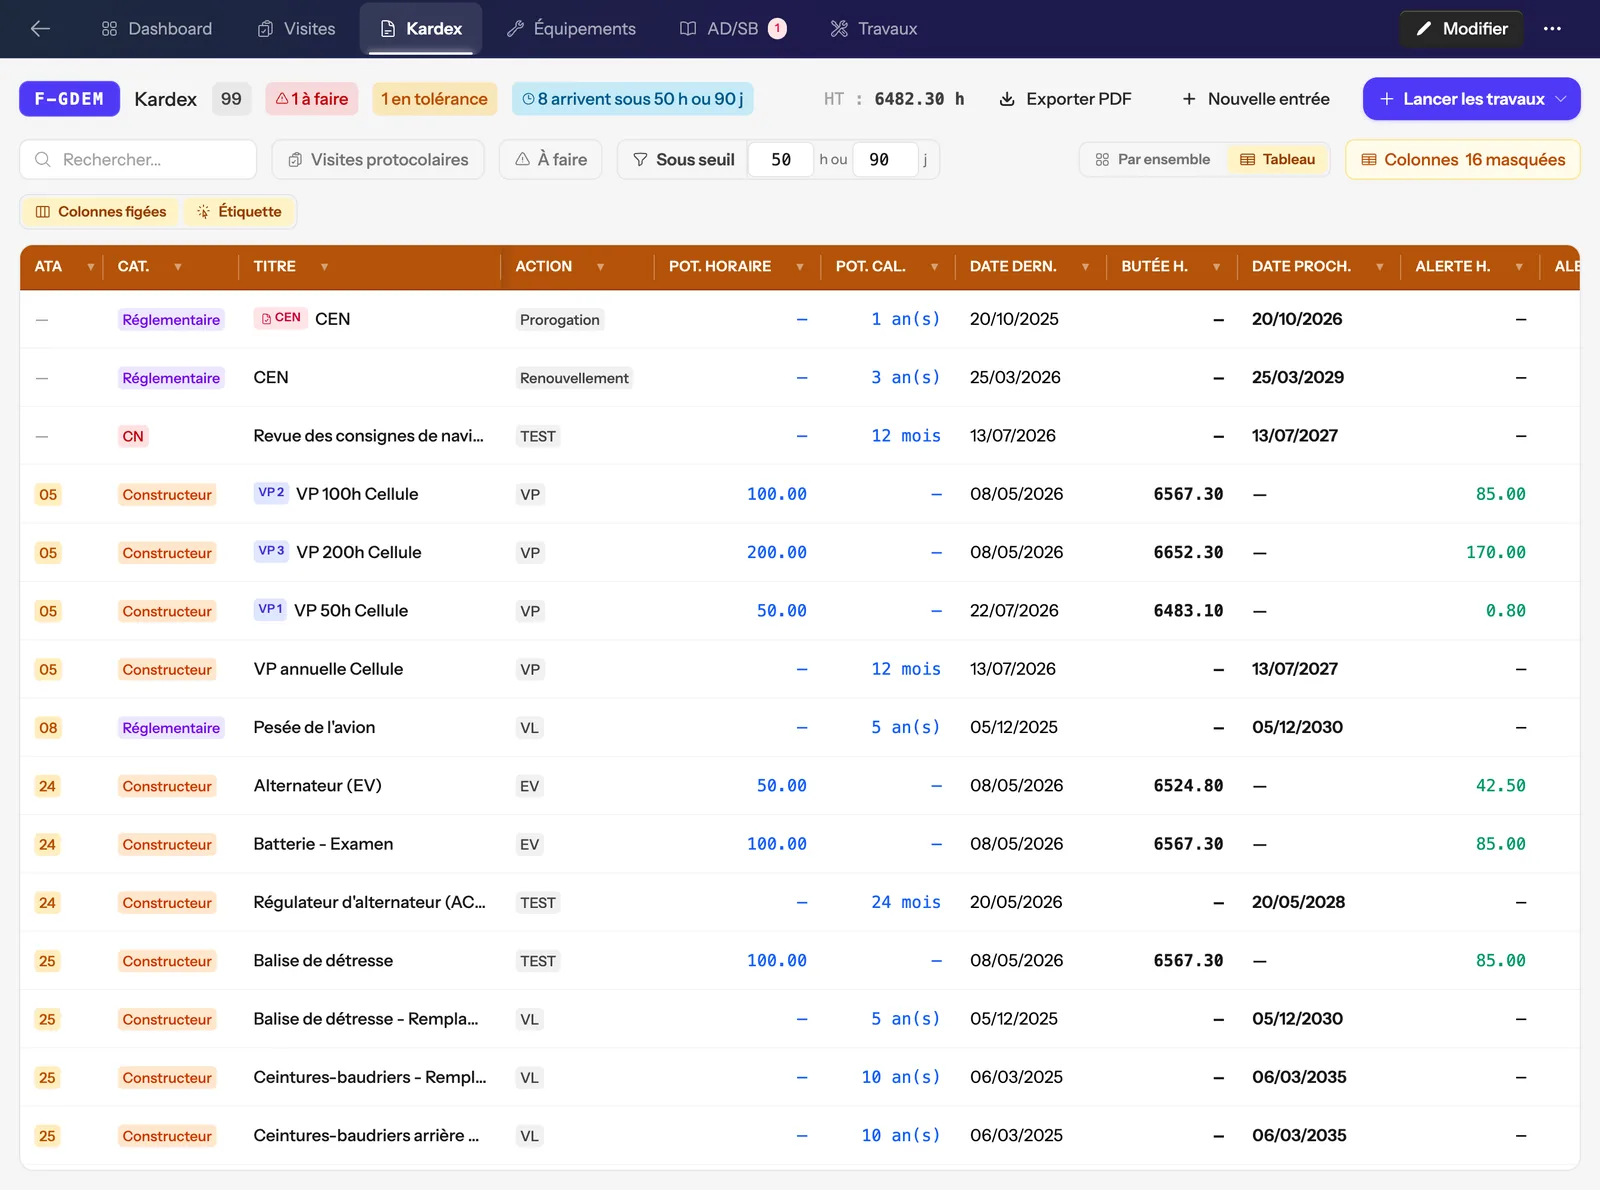Toggle the À faire filter
The height and width of the screenshot is (1190, 1600).
tap(551, 159)
